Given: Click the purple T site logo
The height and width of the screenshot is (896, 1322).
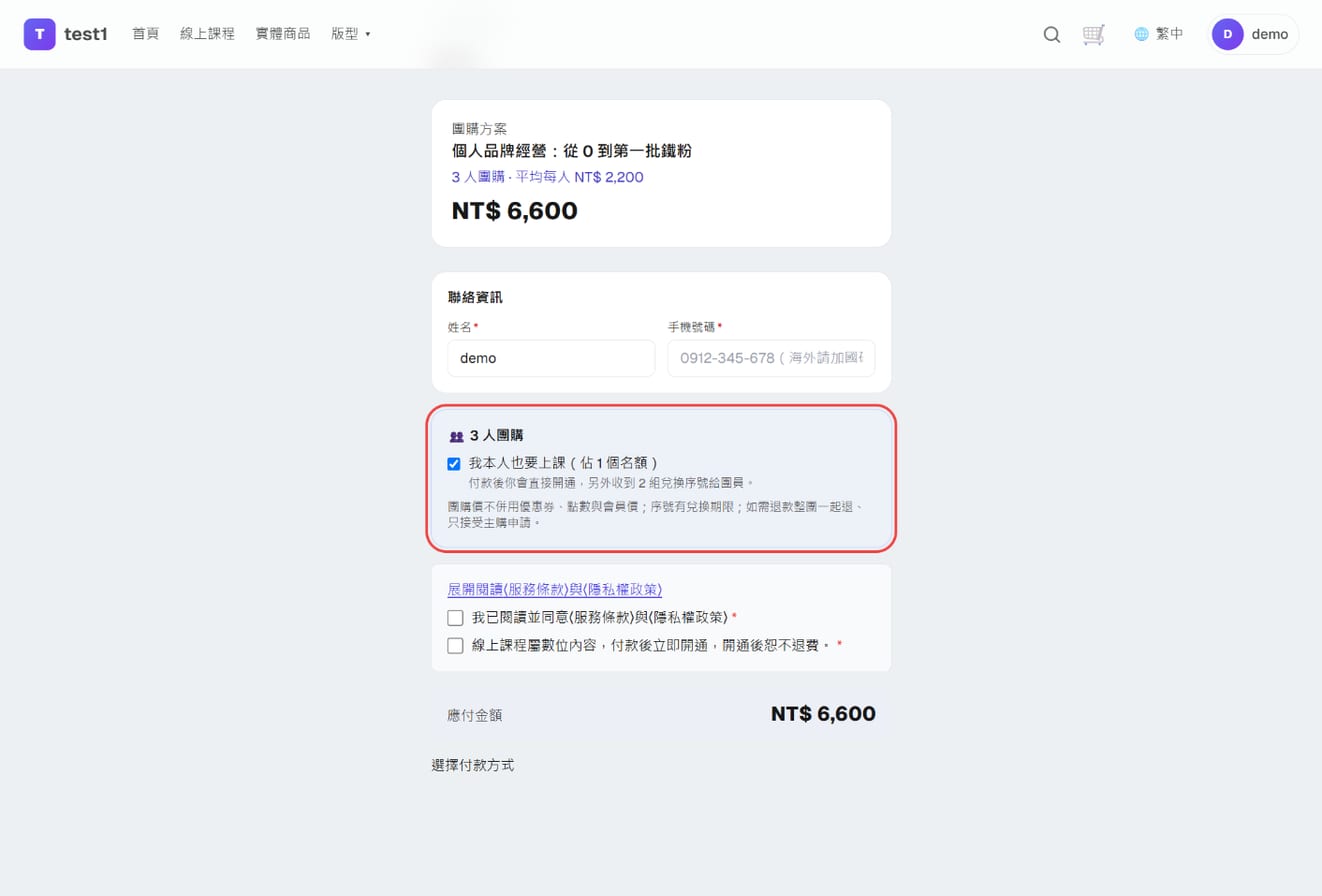Looking at the screenshot, I should 39,34.
